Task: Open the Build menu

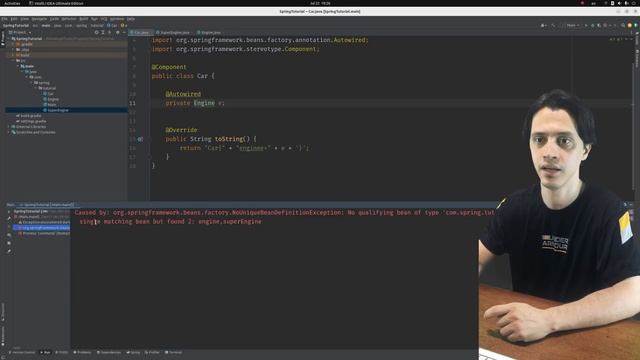Action: point(84,19)
